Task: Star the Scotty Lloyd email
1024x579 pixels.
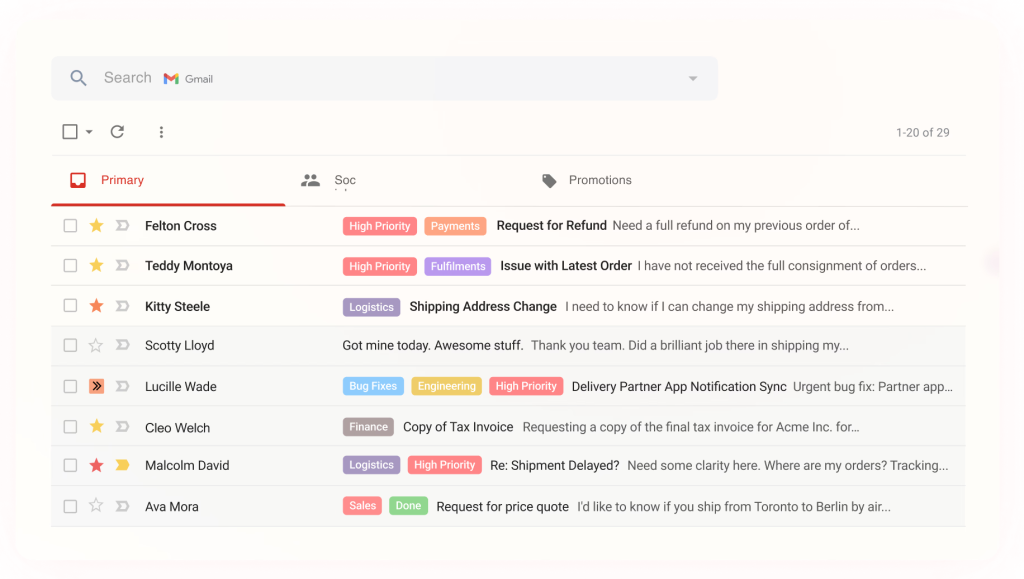Action: pos(96,345)
